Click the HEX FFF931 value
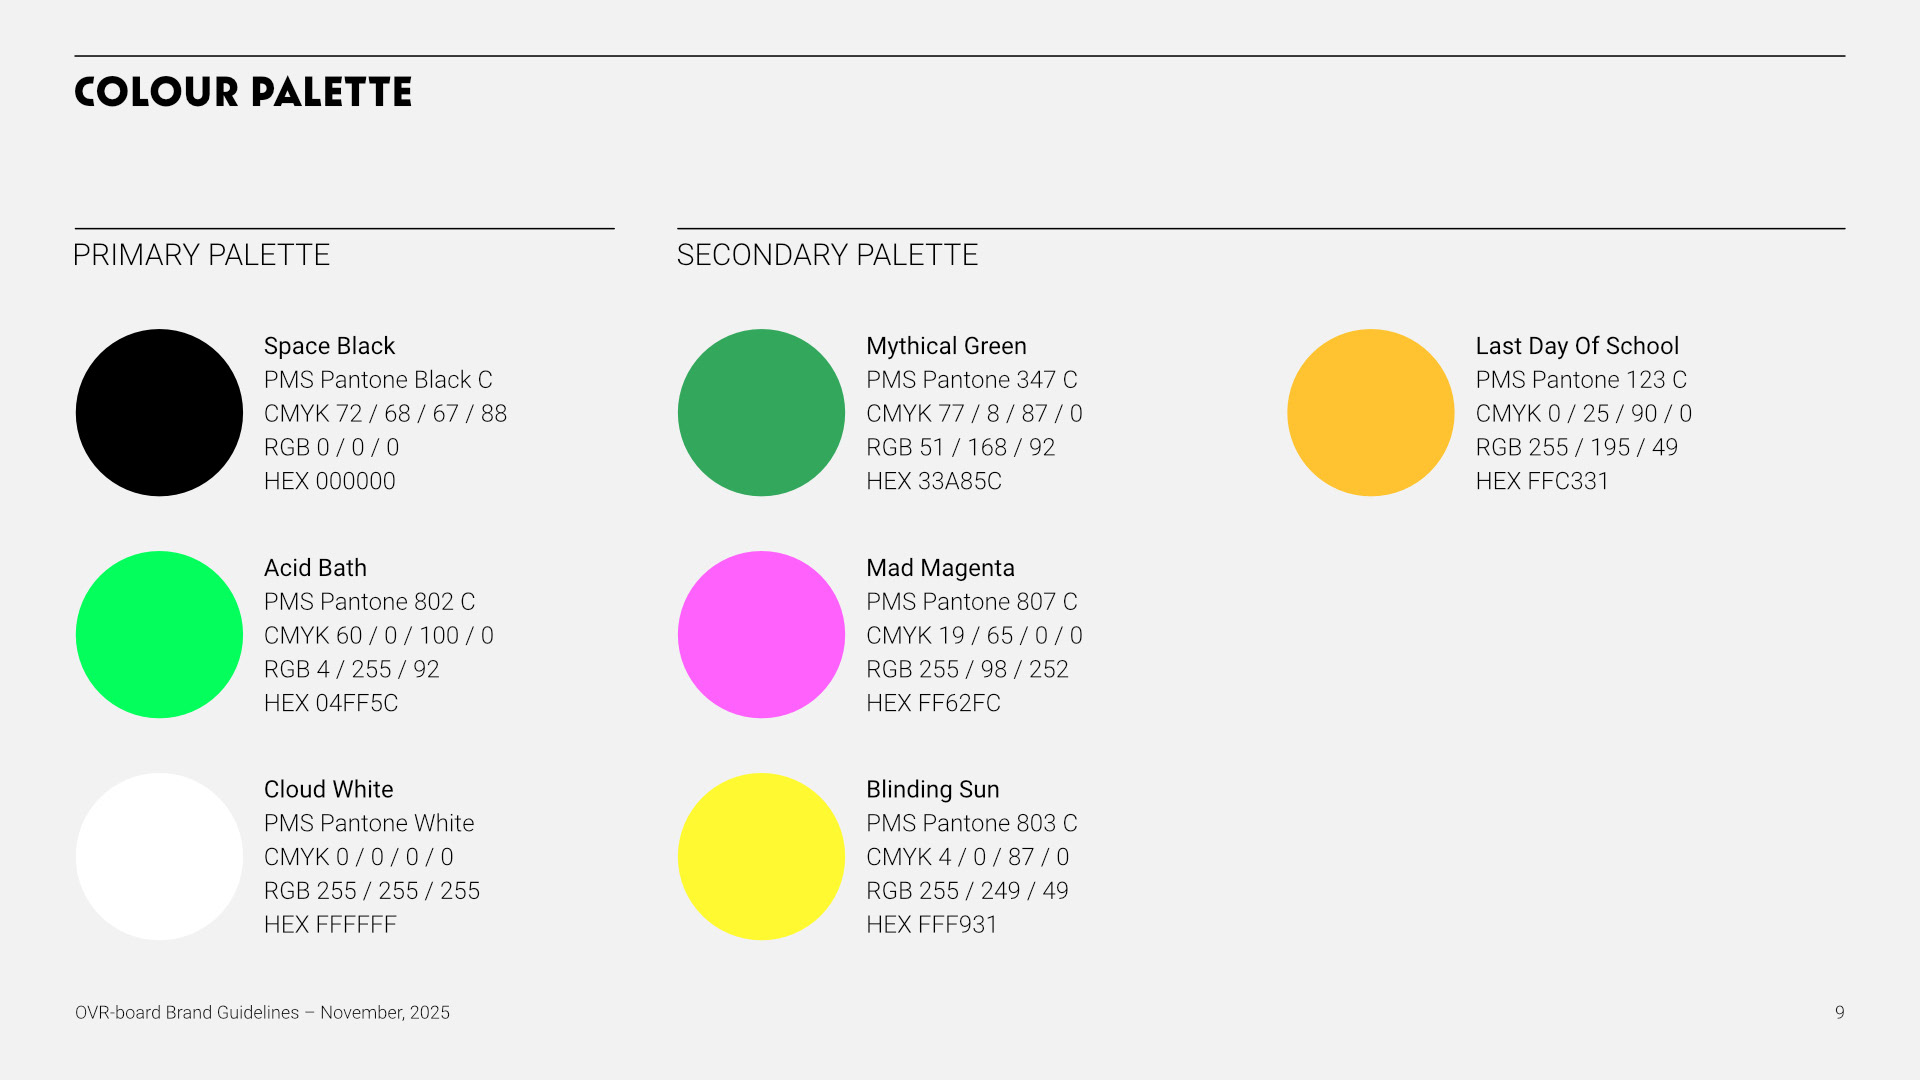 point(931,925)
